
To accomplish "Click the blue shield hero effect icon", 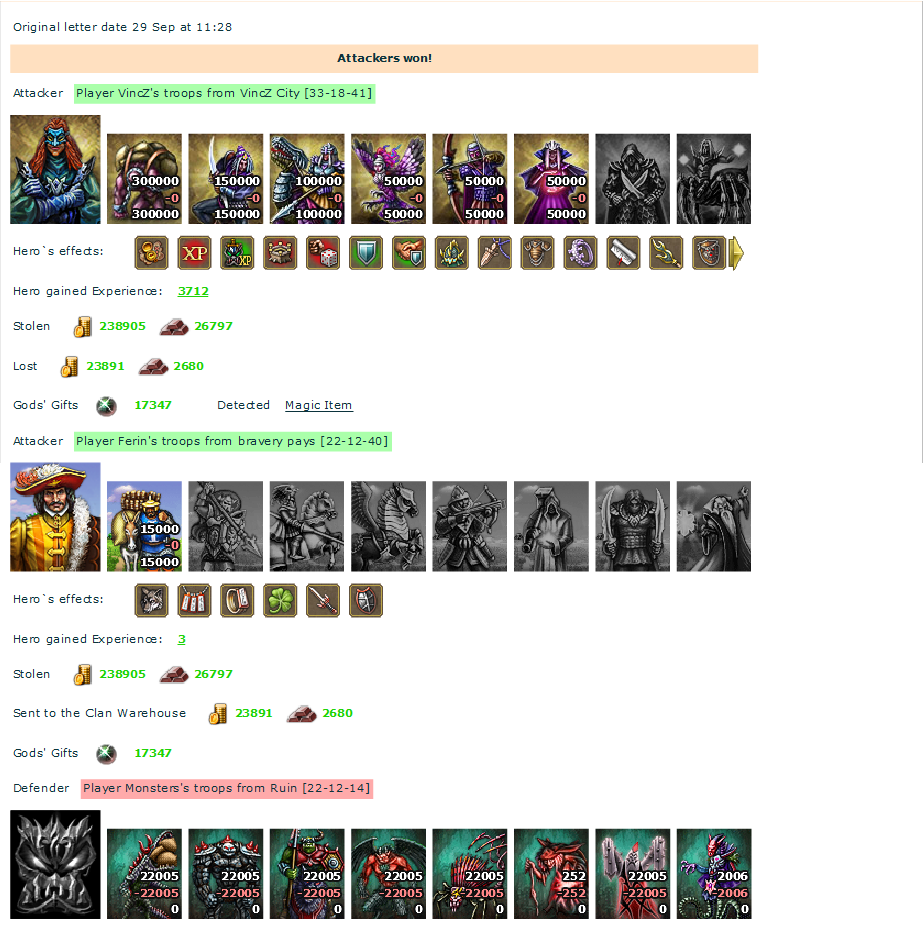I will click(x=366, y=253).
